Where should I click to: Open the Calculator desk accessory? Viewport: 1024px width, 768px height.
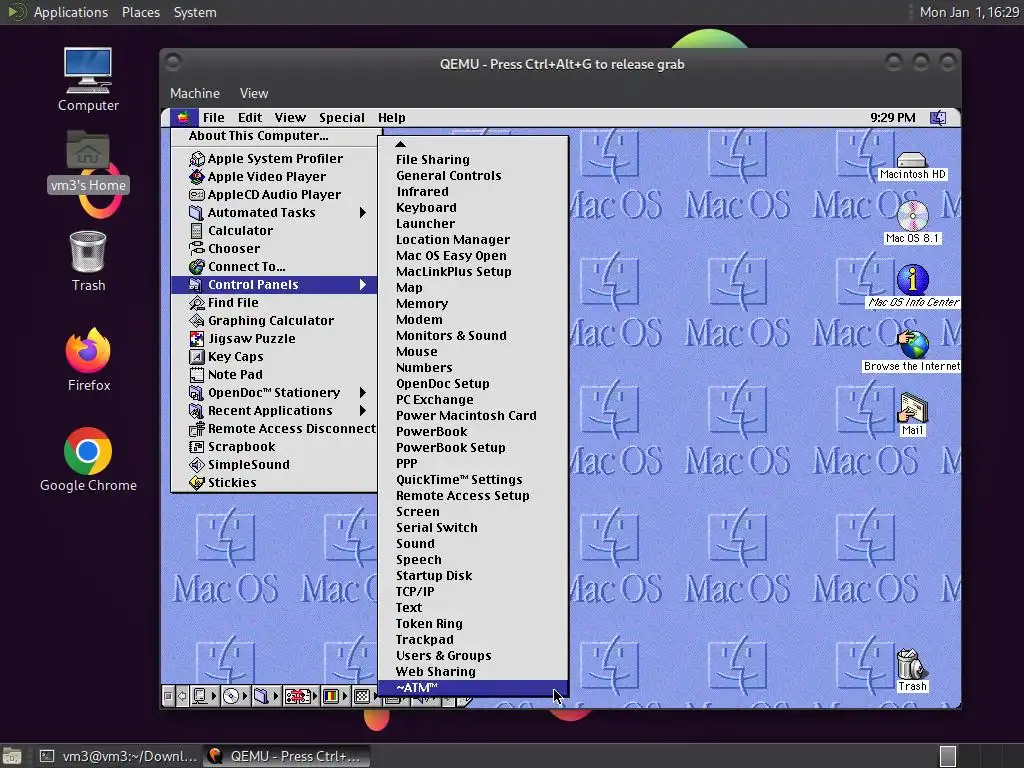274,231
